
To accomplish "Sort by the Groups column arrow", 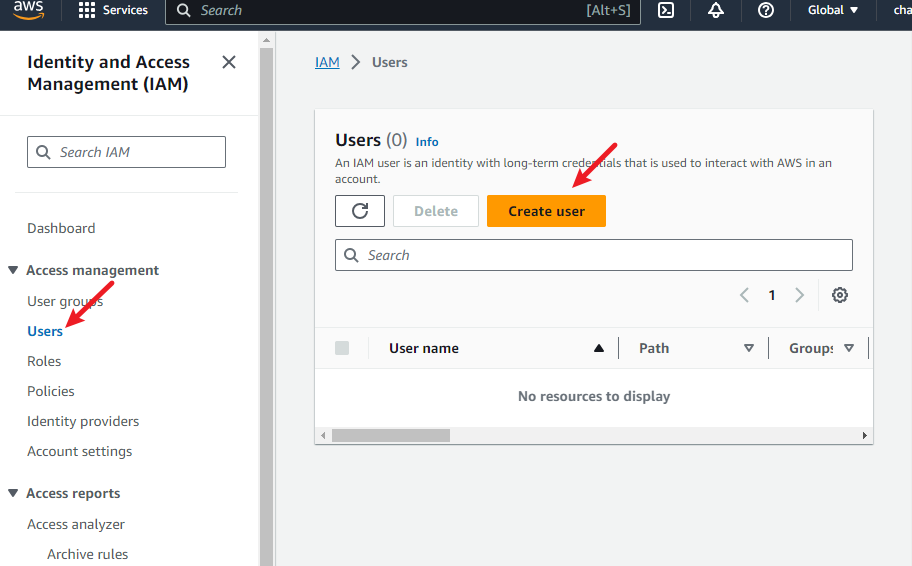I will coord(849,348).
